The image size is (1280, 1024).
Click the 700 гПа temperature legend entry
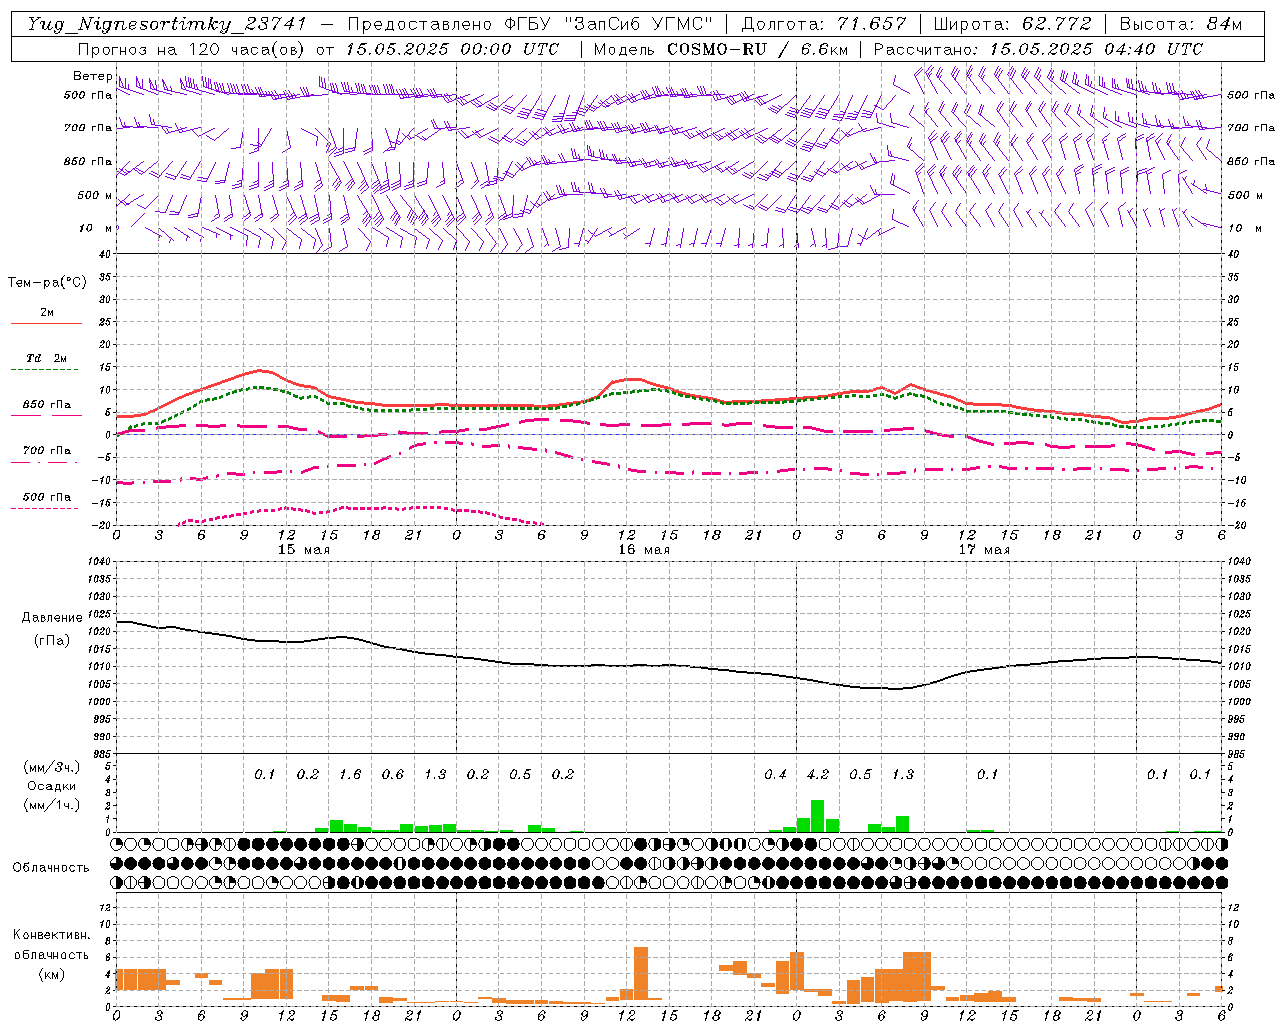[46, 451]
